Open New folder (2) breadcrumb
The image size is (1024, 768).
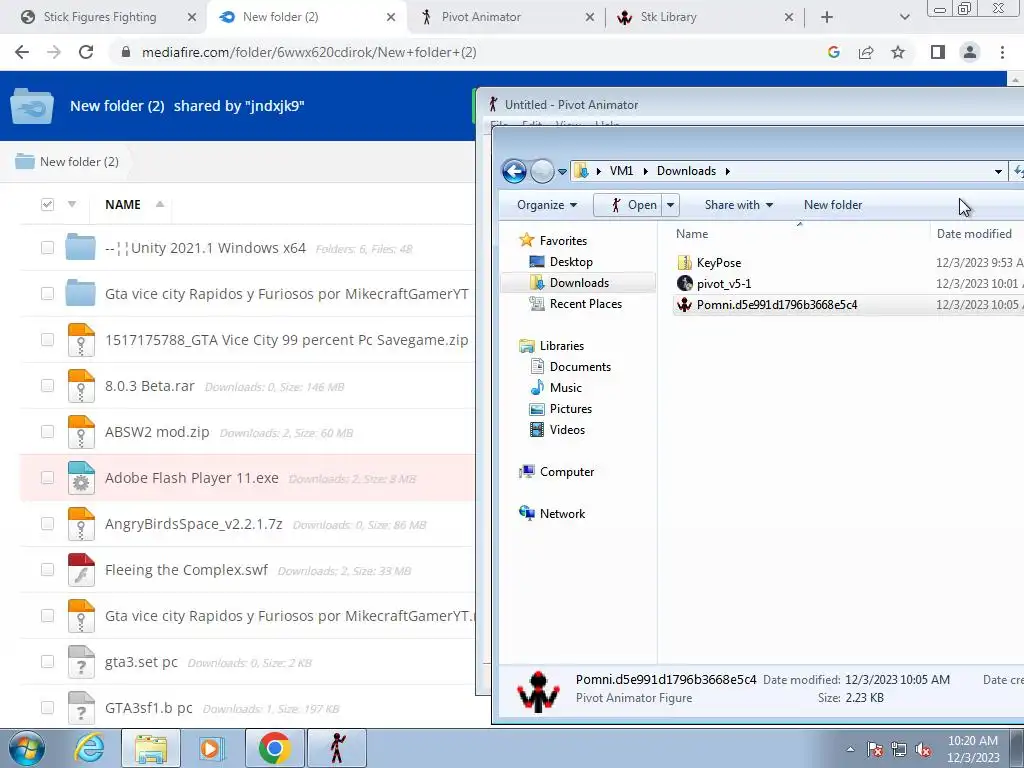tap(79, 161)
